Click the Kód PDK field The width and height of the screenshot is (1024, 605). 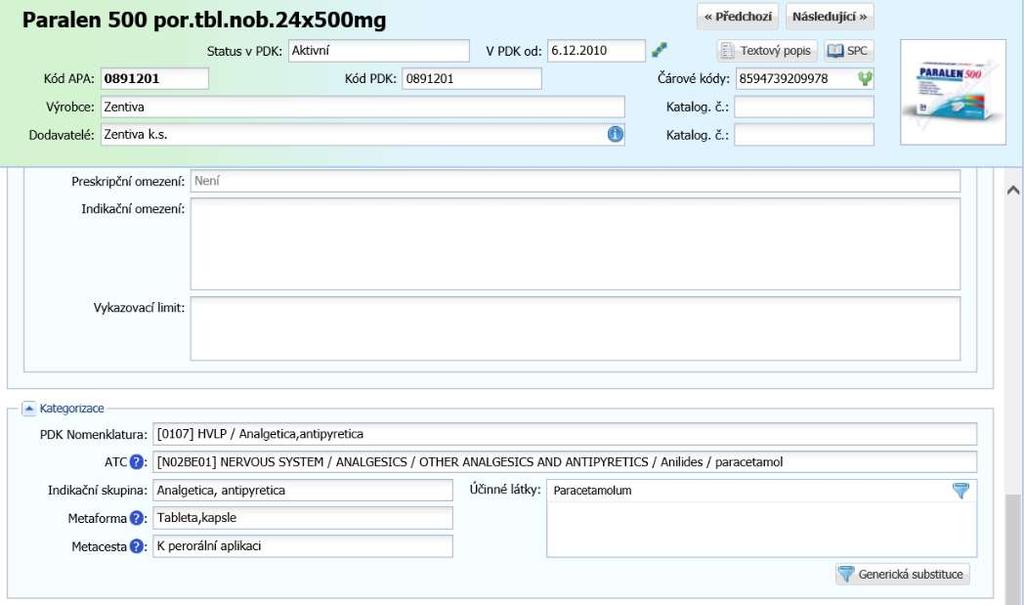472,78
